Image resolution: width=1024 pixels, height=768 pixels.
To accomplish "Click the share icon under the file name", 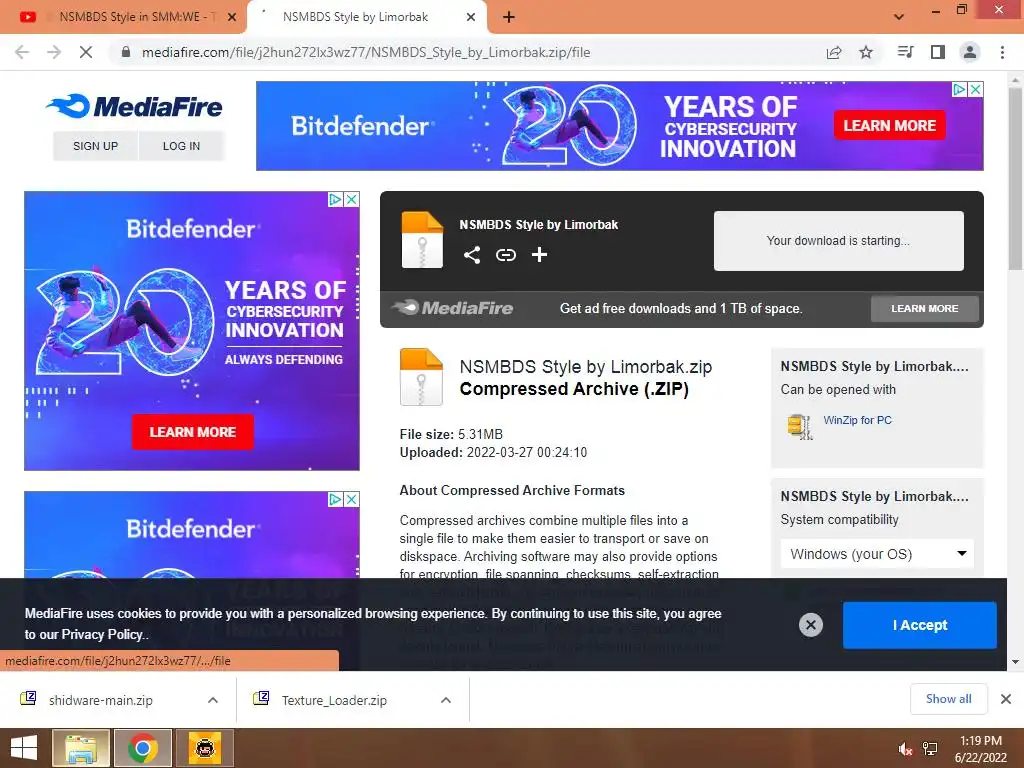I will pyautogui.click(x=472, y=255).
